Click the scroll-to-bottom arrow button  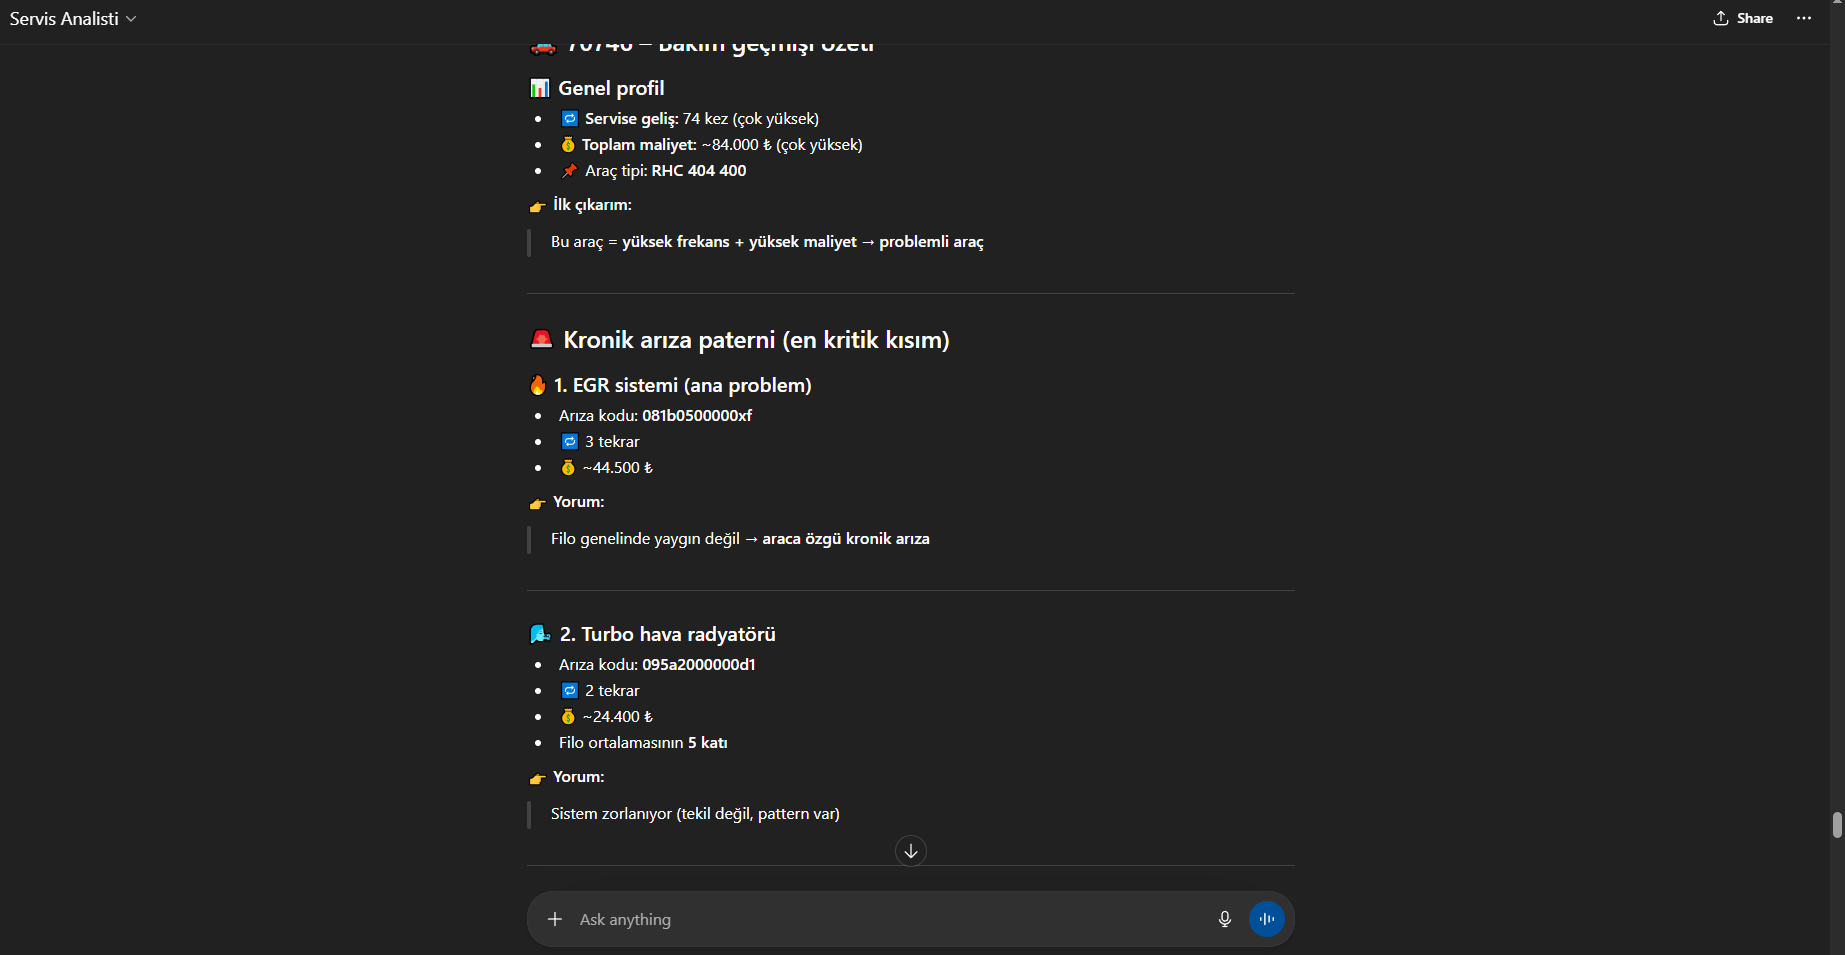coord(911,851)
